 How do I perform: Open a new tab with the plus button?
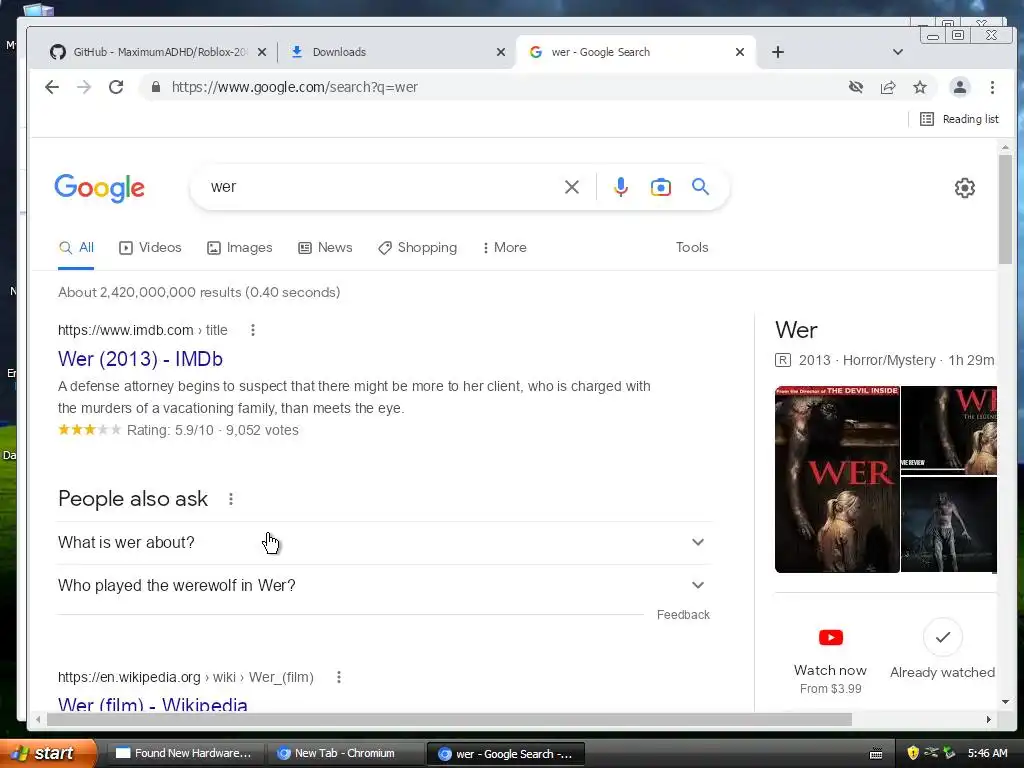pos(777,52)
